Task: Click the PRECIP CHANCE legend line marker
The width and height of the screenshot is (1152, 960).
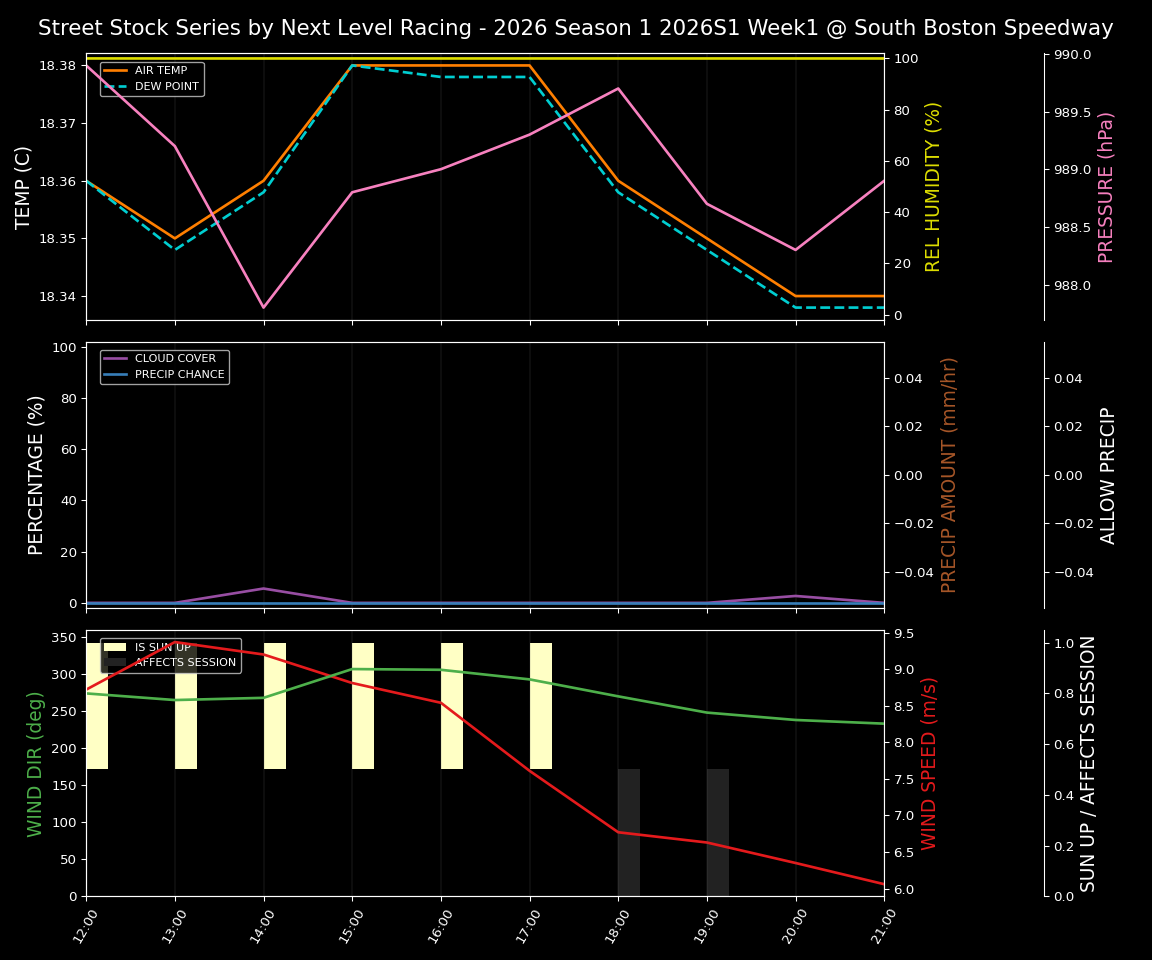Action: pyautogui.click(x=114, y=374)
